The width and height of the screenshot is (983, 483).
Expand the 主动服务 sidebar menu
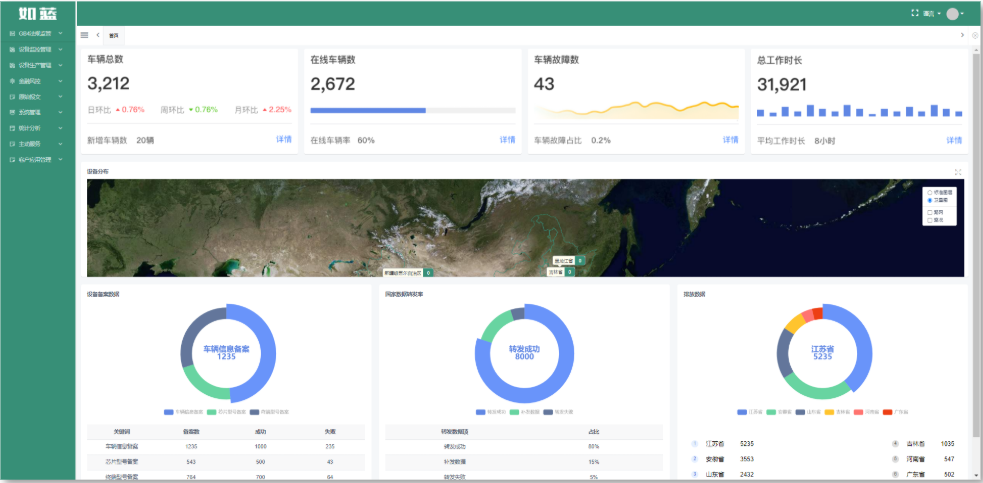35,144
